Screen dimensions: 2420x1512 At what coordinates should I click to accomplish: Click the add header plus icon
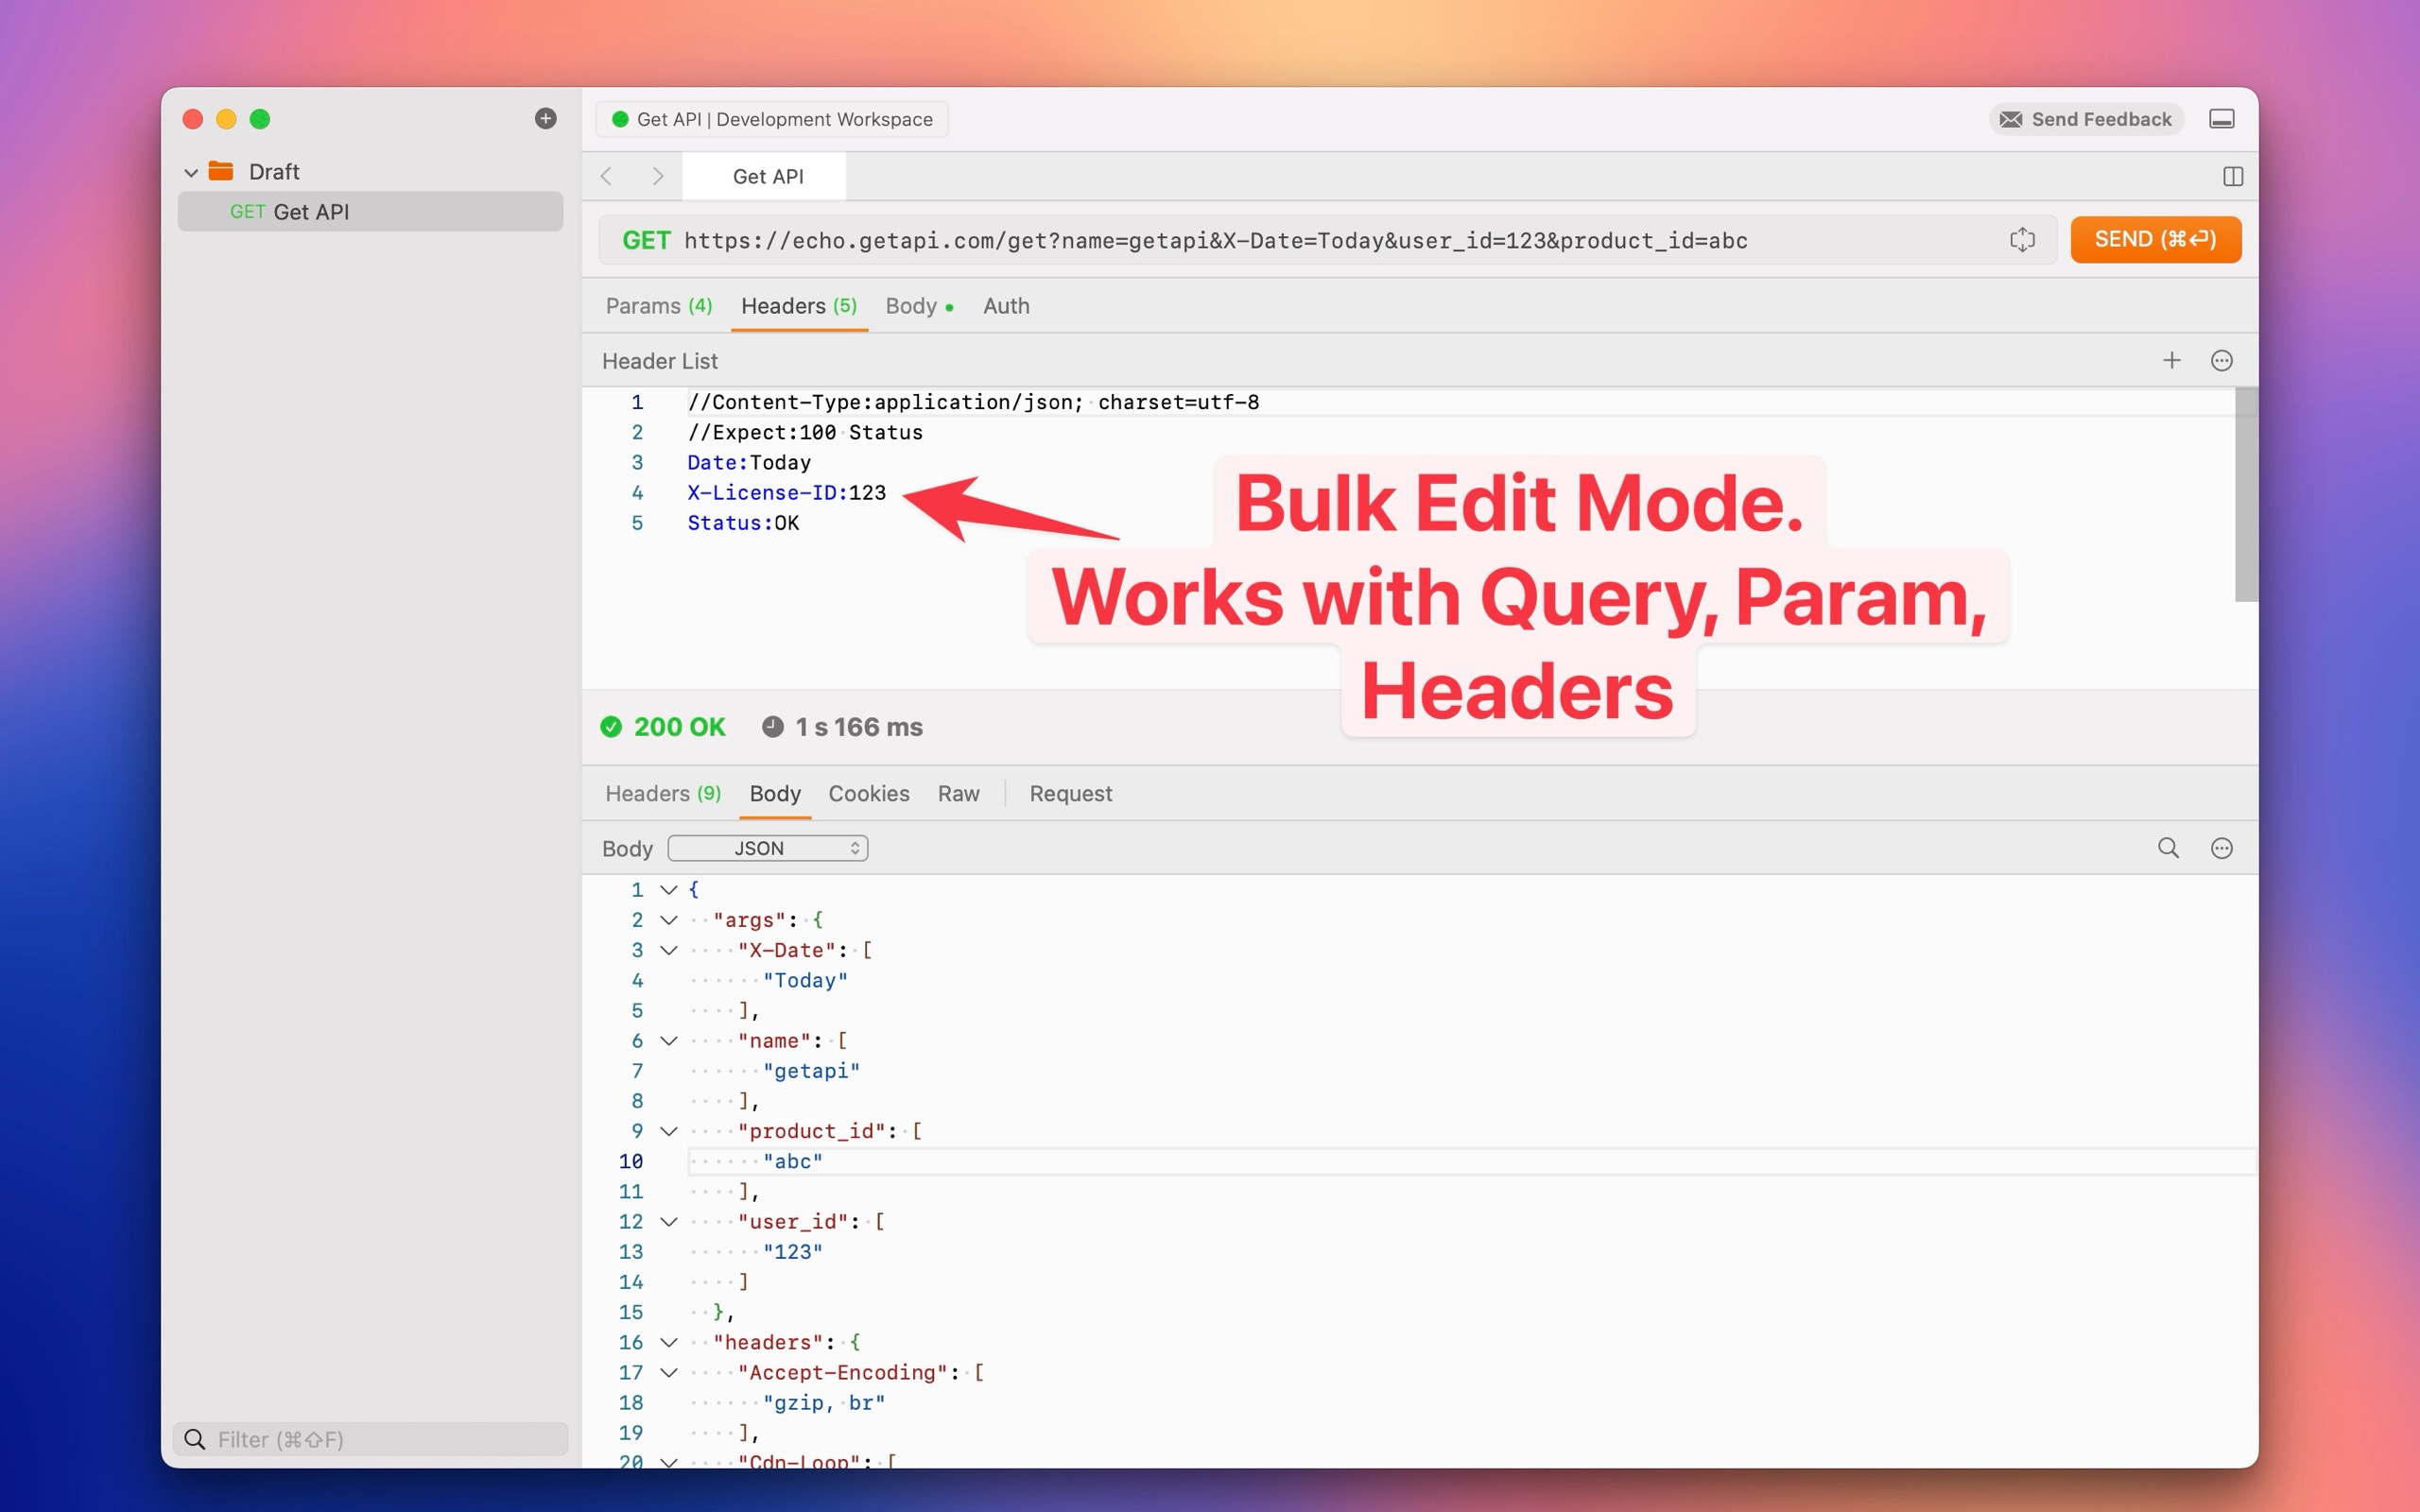click(x=2171, y=360)
